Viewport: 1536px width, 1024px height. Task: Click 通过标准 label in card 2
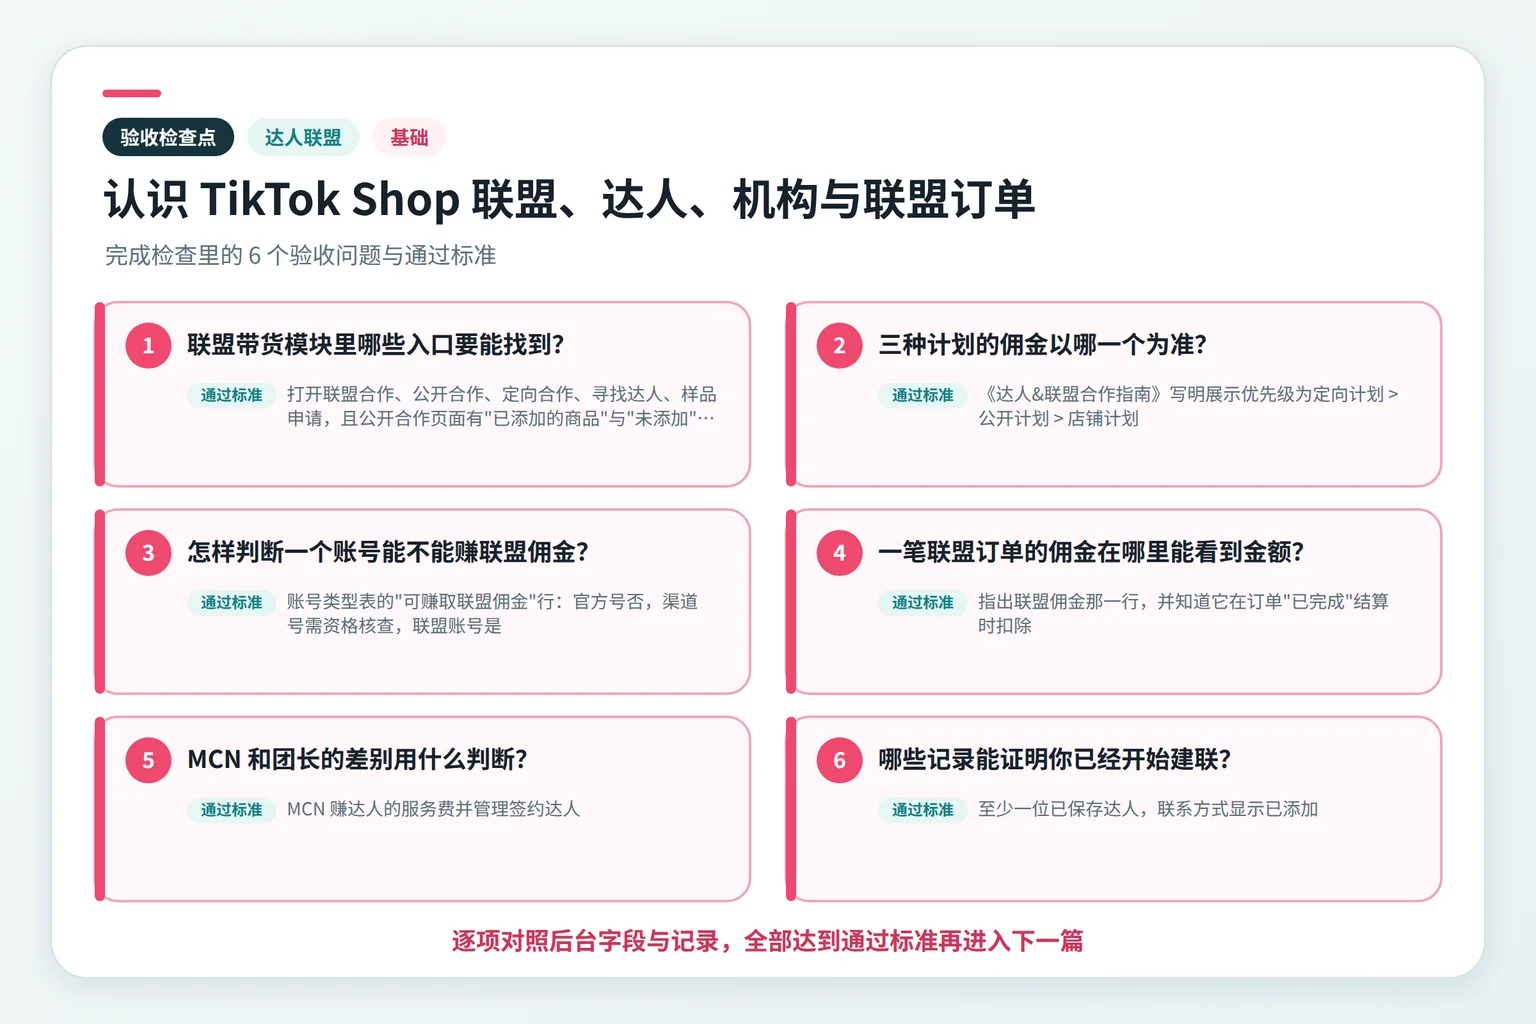pyautogui.click(x=922, y=395)
